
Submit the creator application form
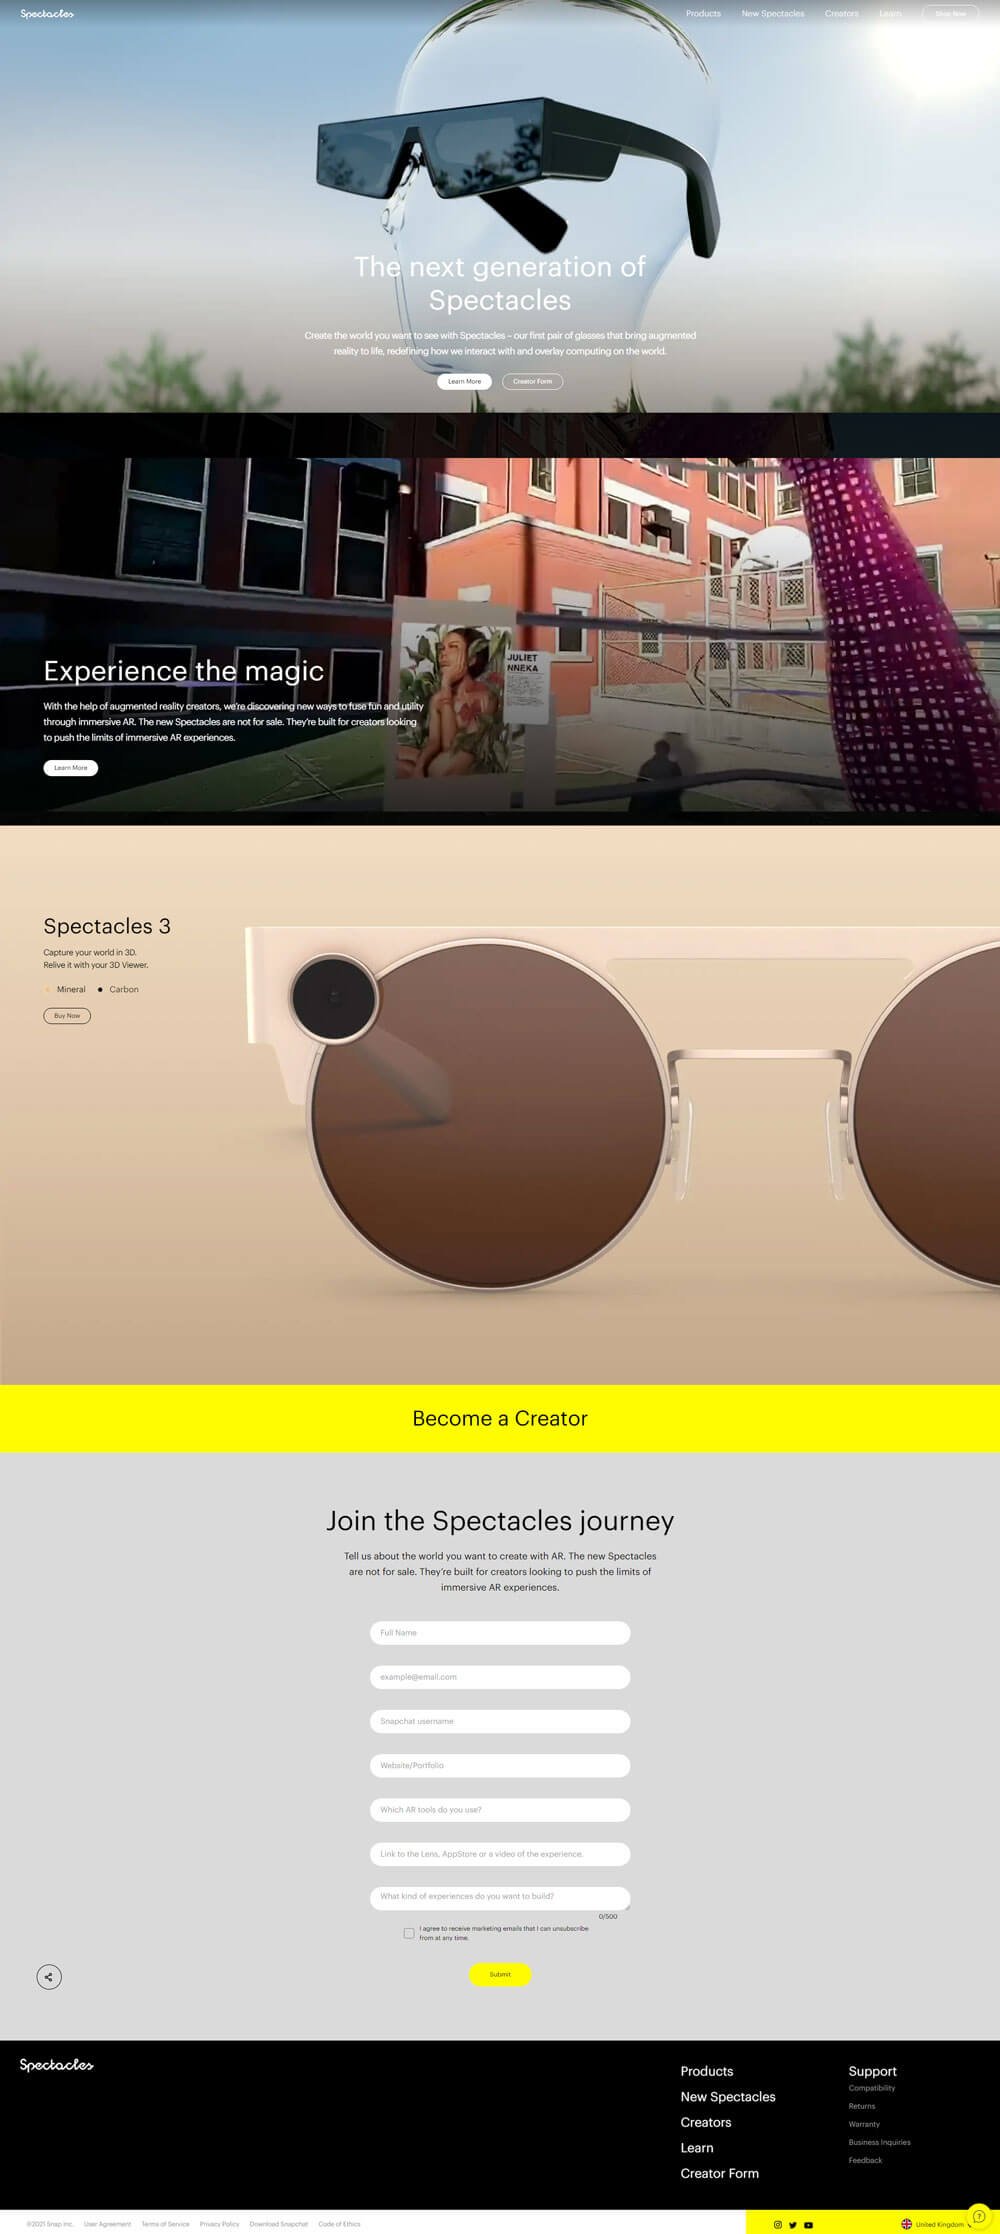tap(500, 1974)
